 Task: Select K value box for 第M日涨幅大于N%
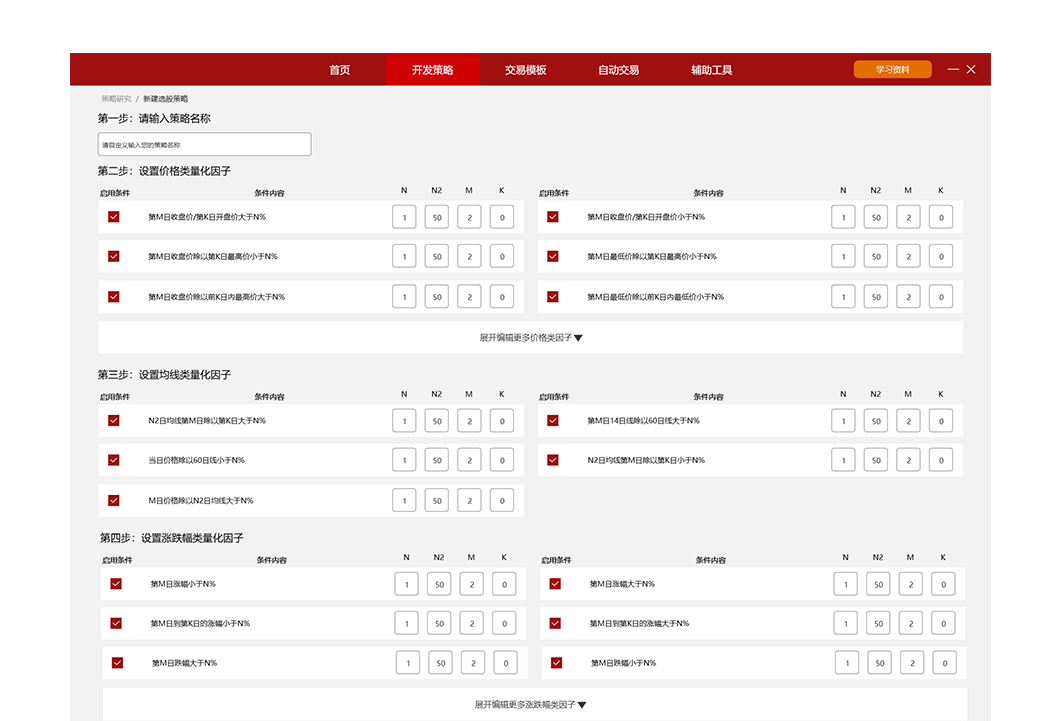(x=943, y=584)
